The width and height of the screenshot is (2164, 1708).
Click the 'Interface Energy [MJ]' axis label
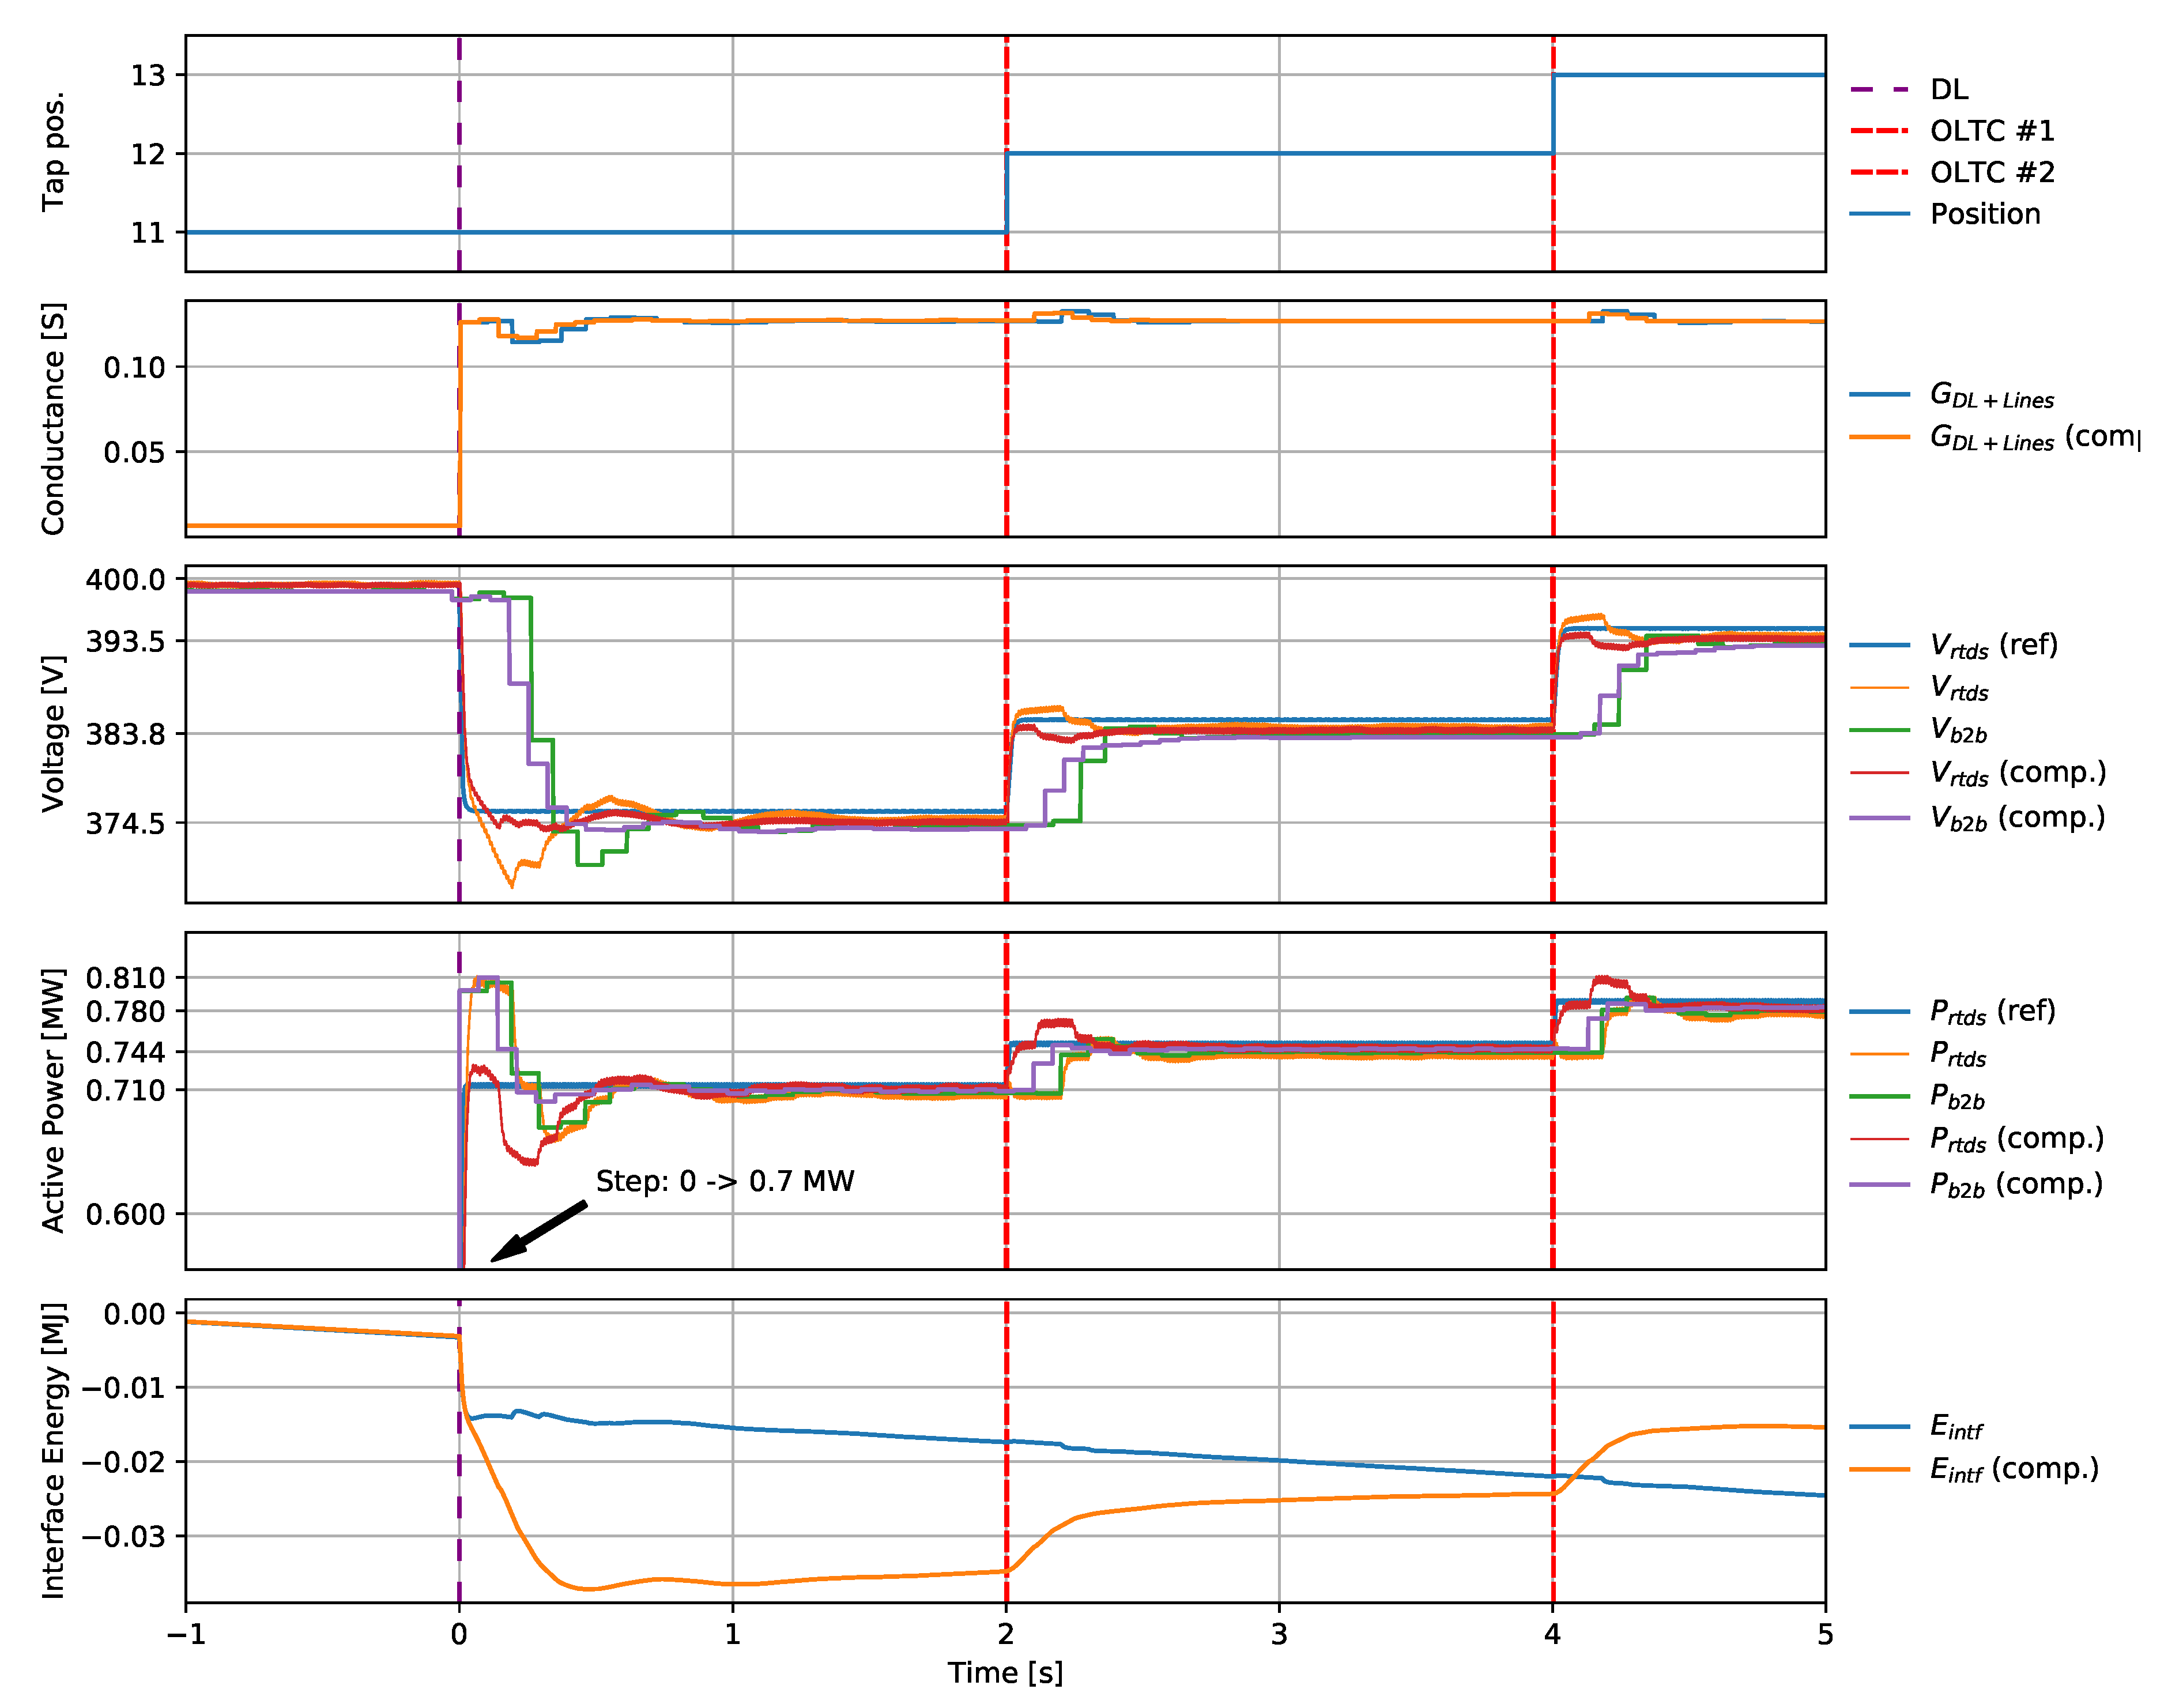click(x=53, y=1450)
